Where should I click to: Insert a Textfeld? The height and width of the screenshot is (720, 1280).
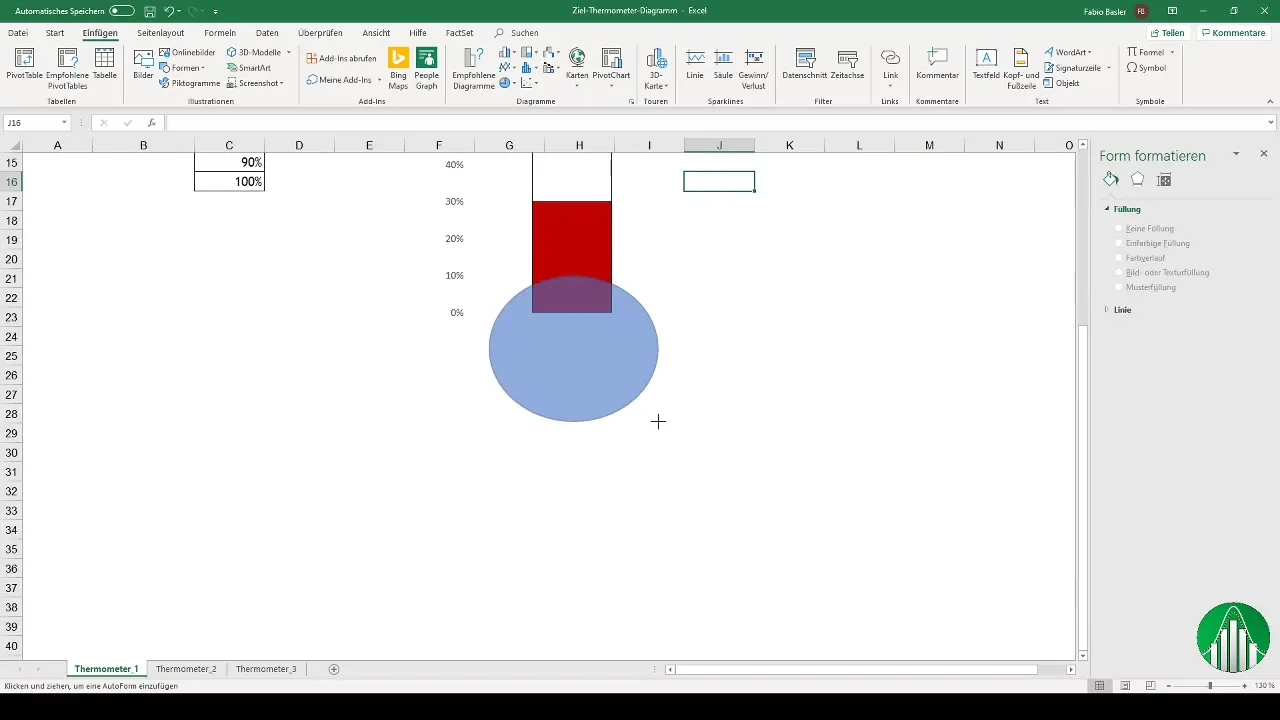pyautogui.click(x=986, y=64)
